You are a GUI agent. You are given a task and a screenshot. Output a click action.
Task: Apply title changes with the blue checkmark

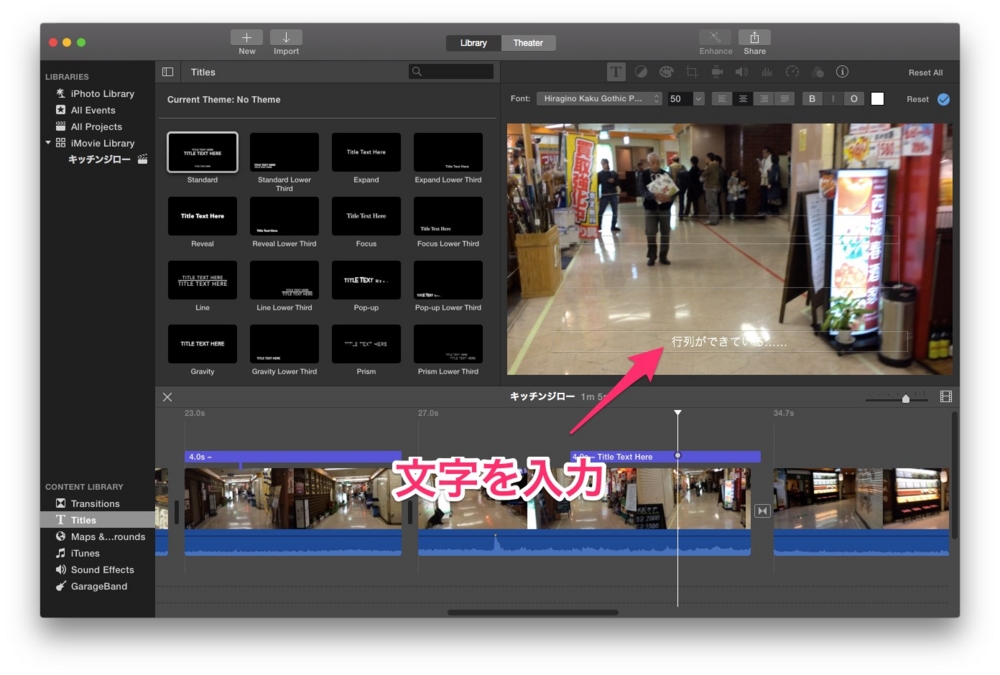[944, 99]
